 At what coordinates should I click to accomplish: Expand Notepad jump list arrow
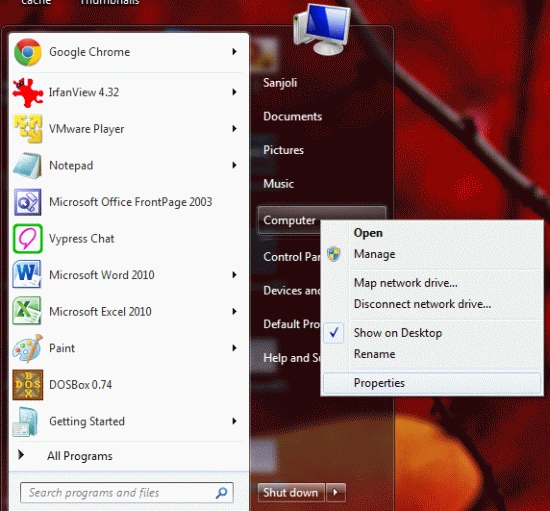(234, 165)
